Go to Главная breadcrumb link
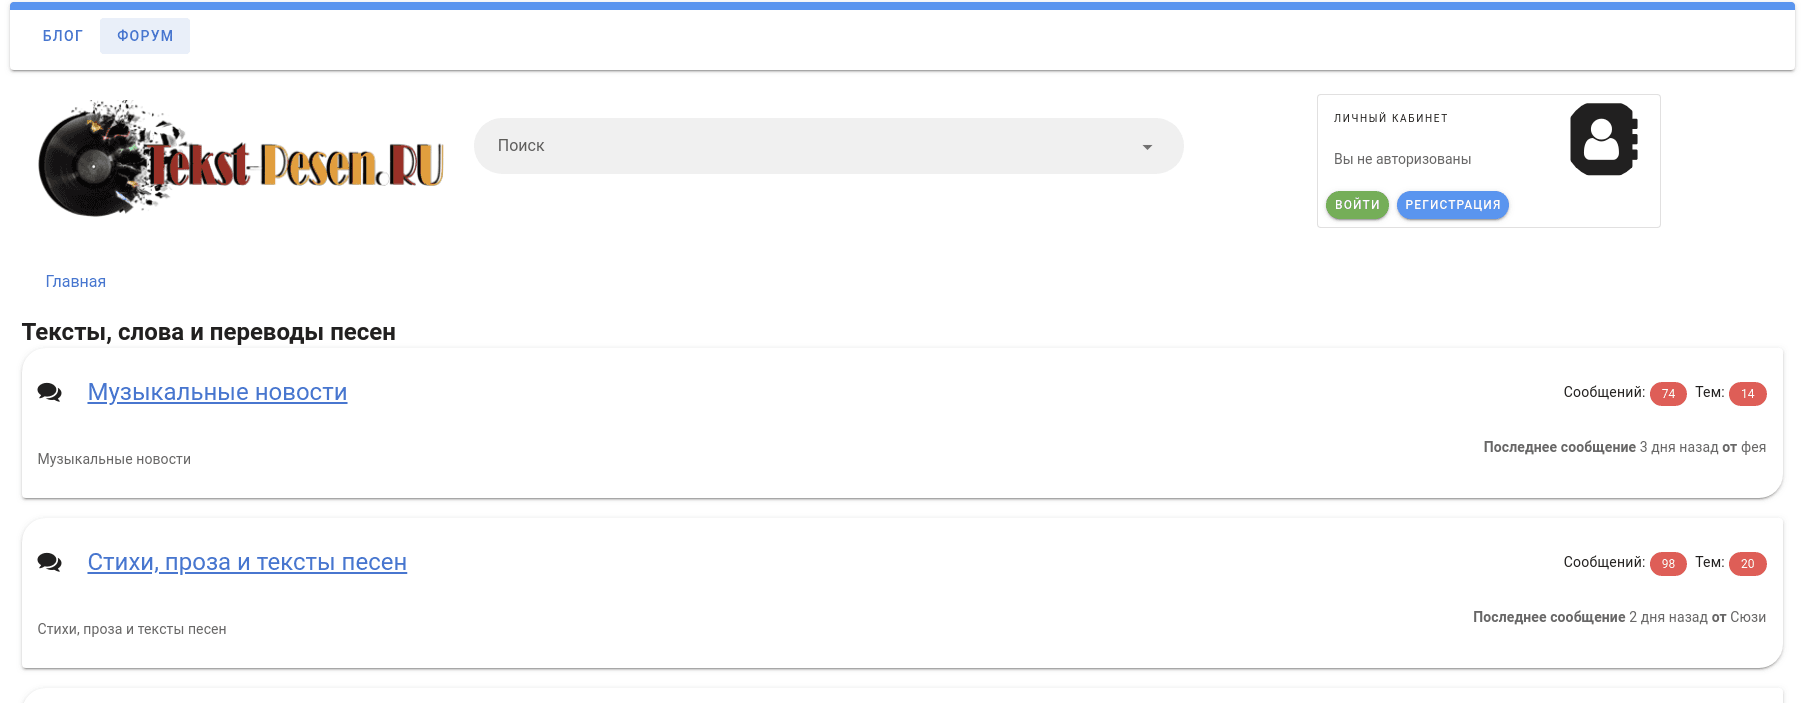 76,282
